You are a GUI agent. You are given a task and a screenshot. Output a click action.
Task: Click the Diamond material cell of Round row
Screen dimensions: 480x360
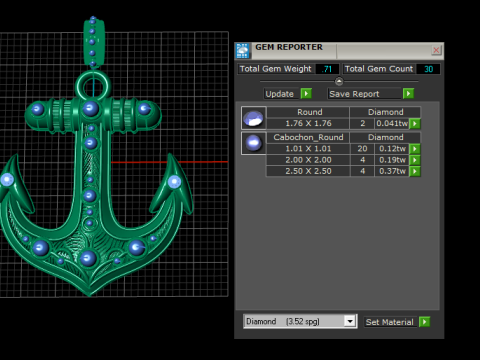pos(385,112)
